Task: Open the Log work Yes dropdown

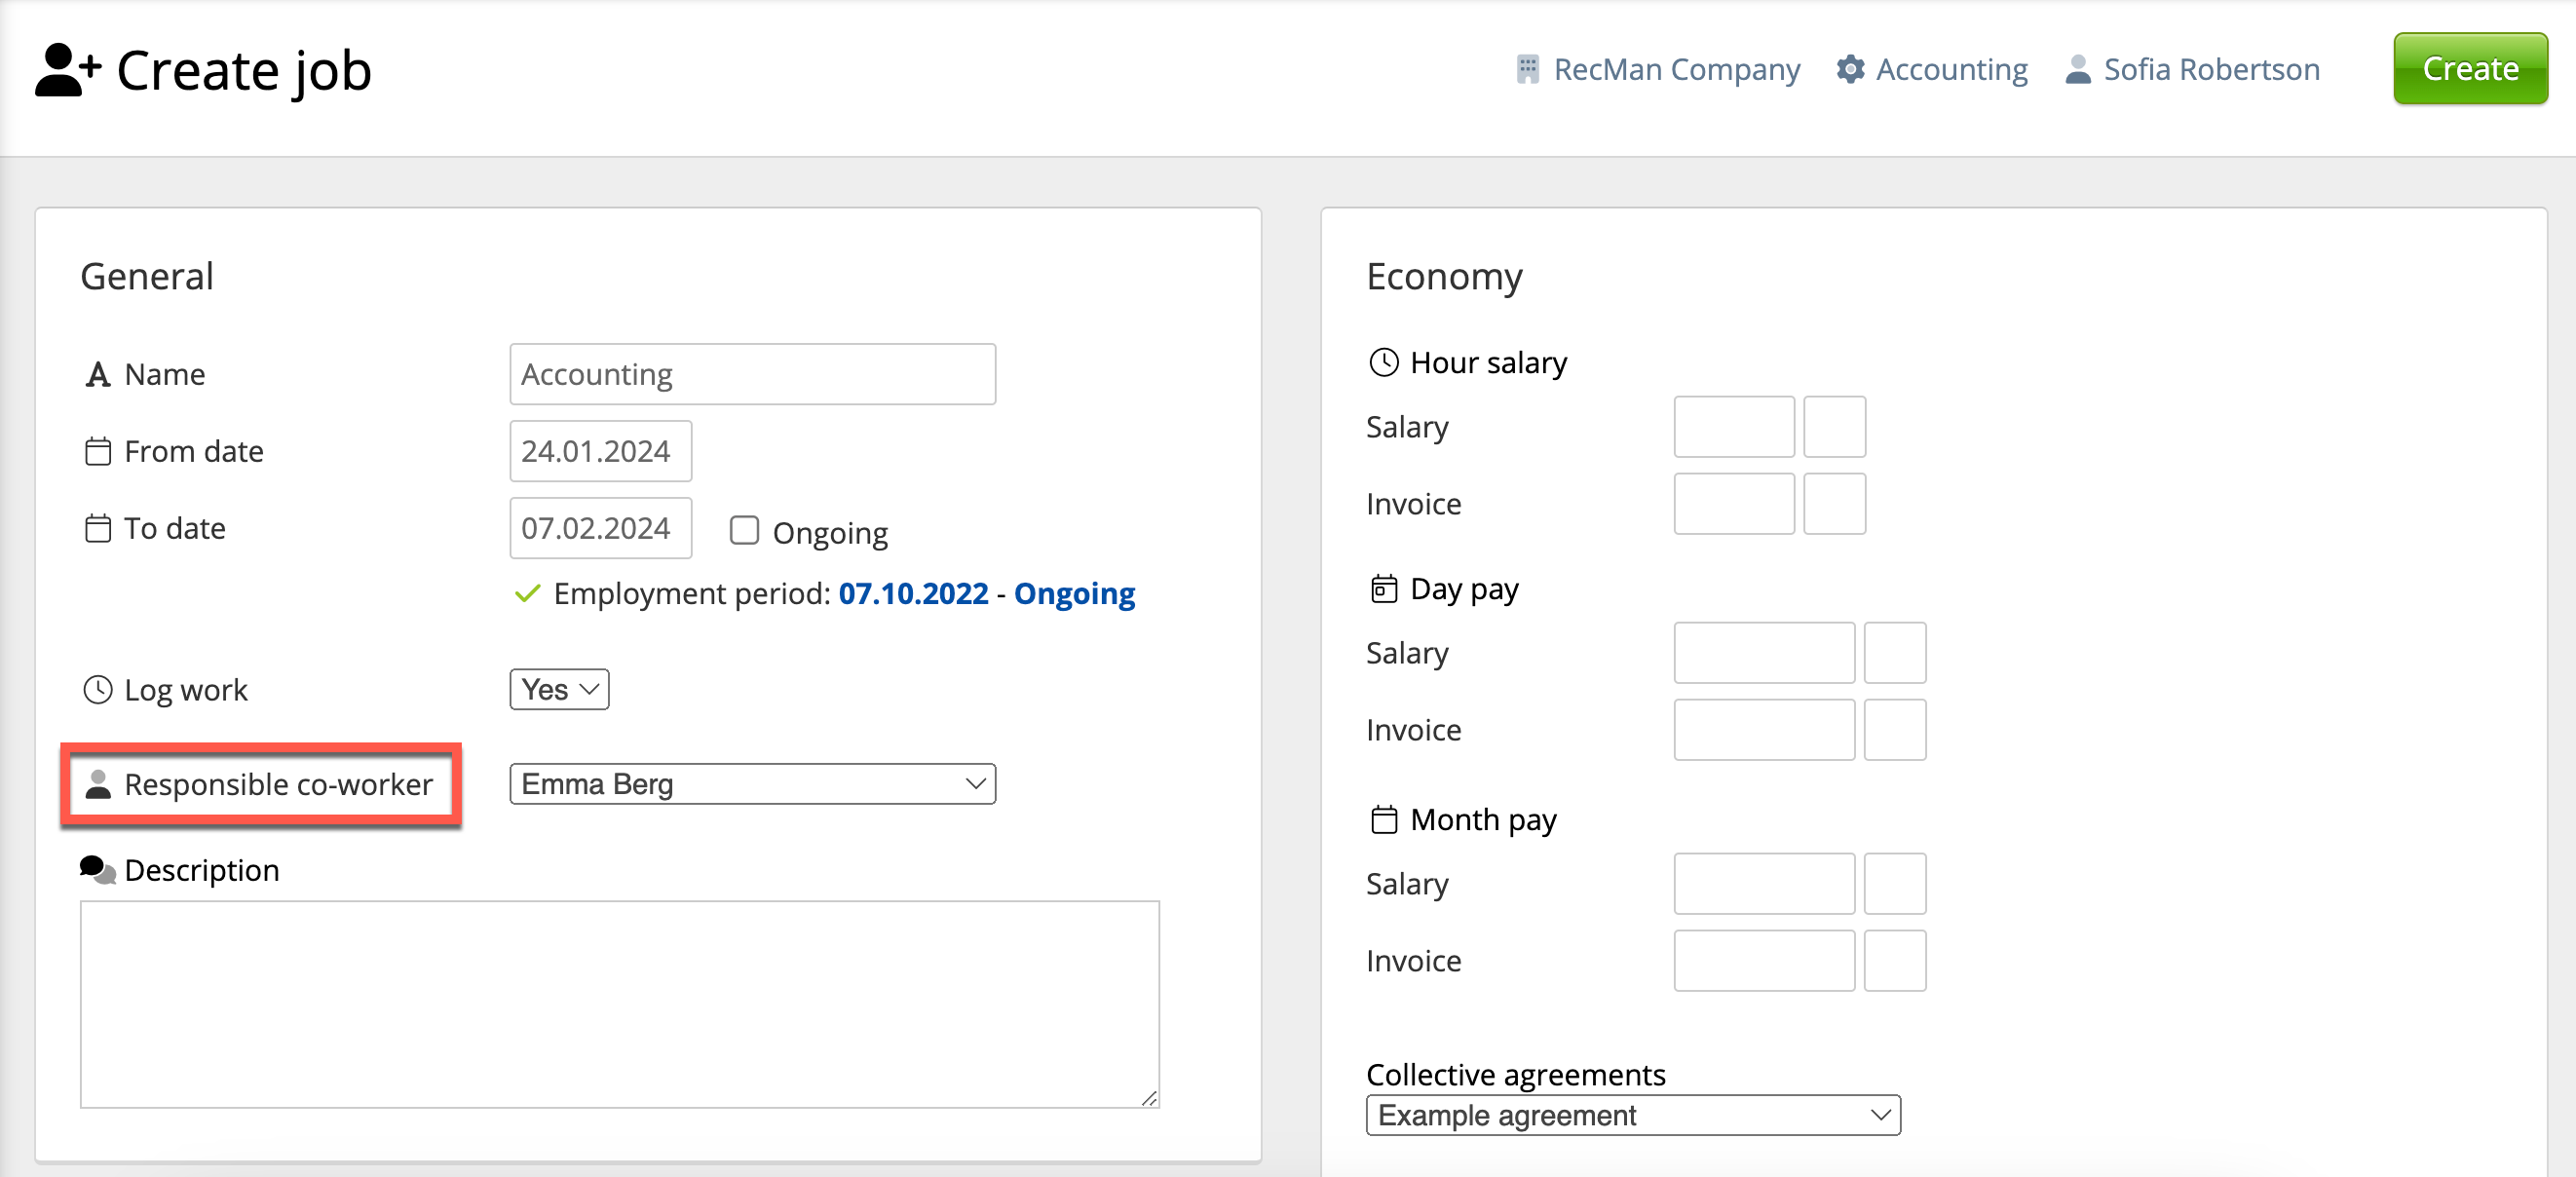Action: (x=559, y=690)
